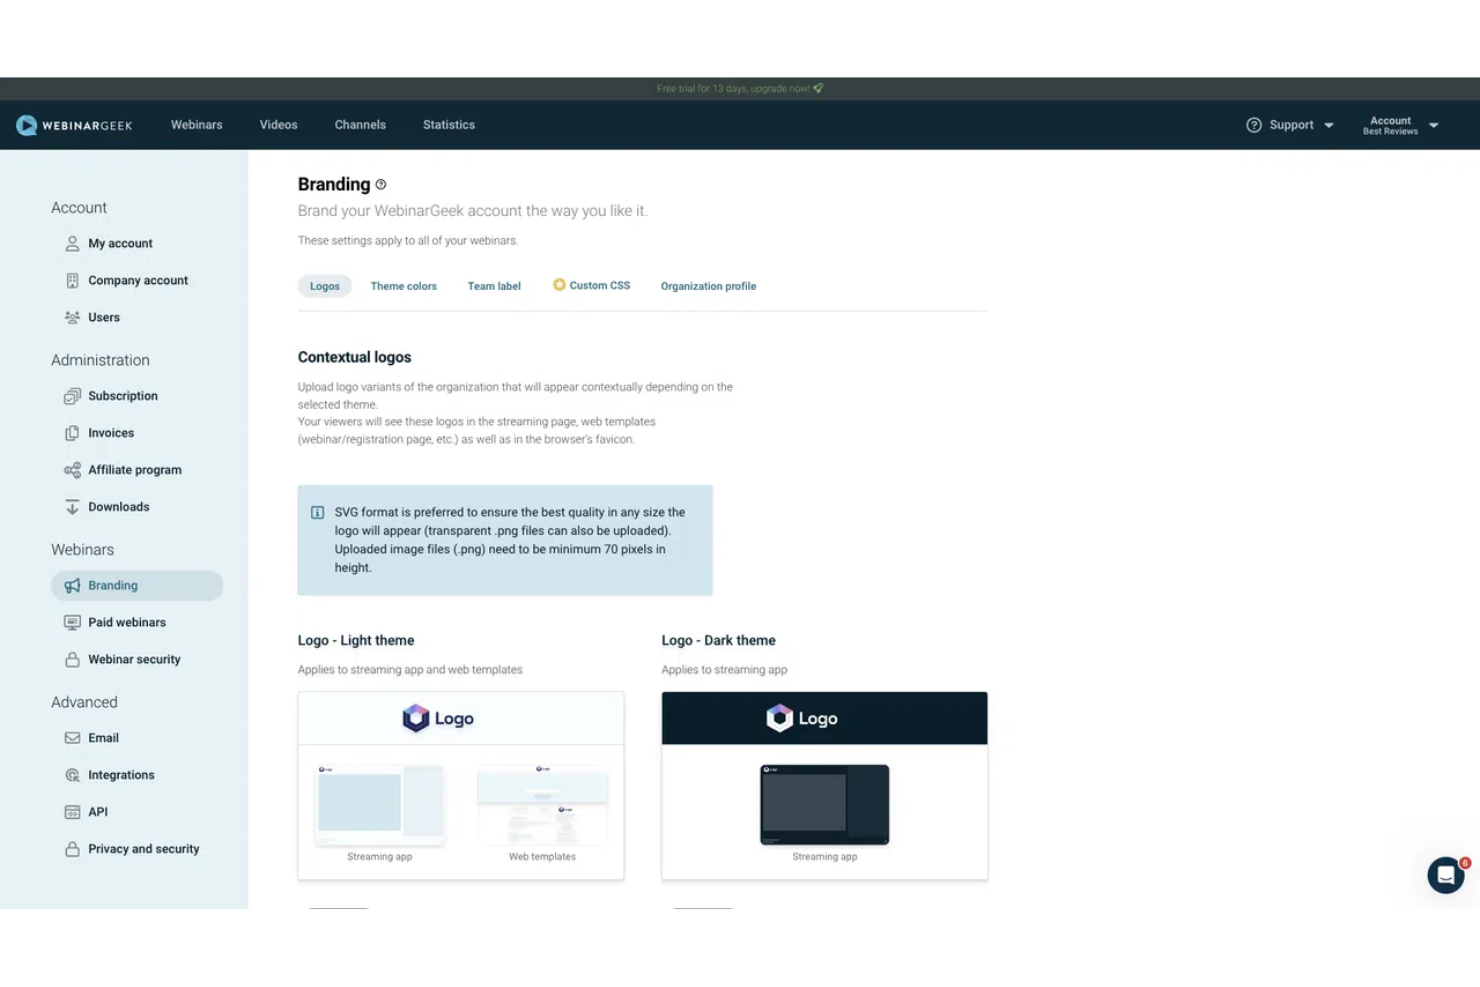Open the chat support bubble
The height and width of the screenshot is (987, 1480).
coord(1446,875)
